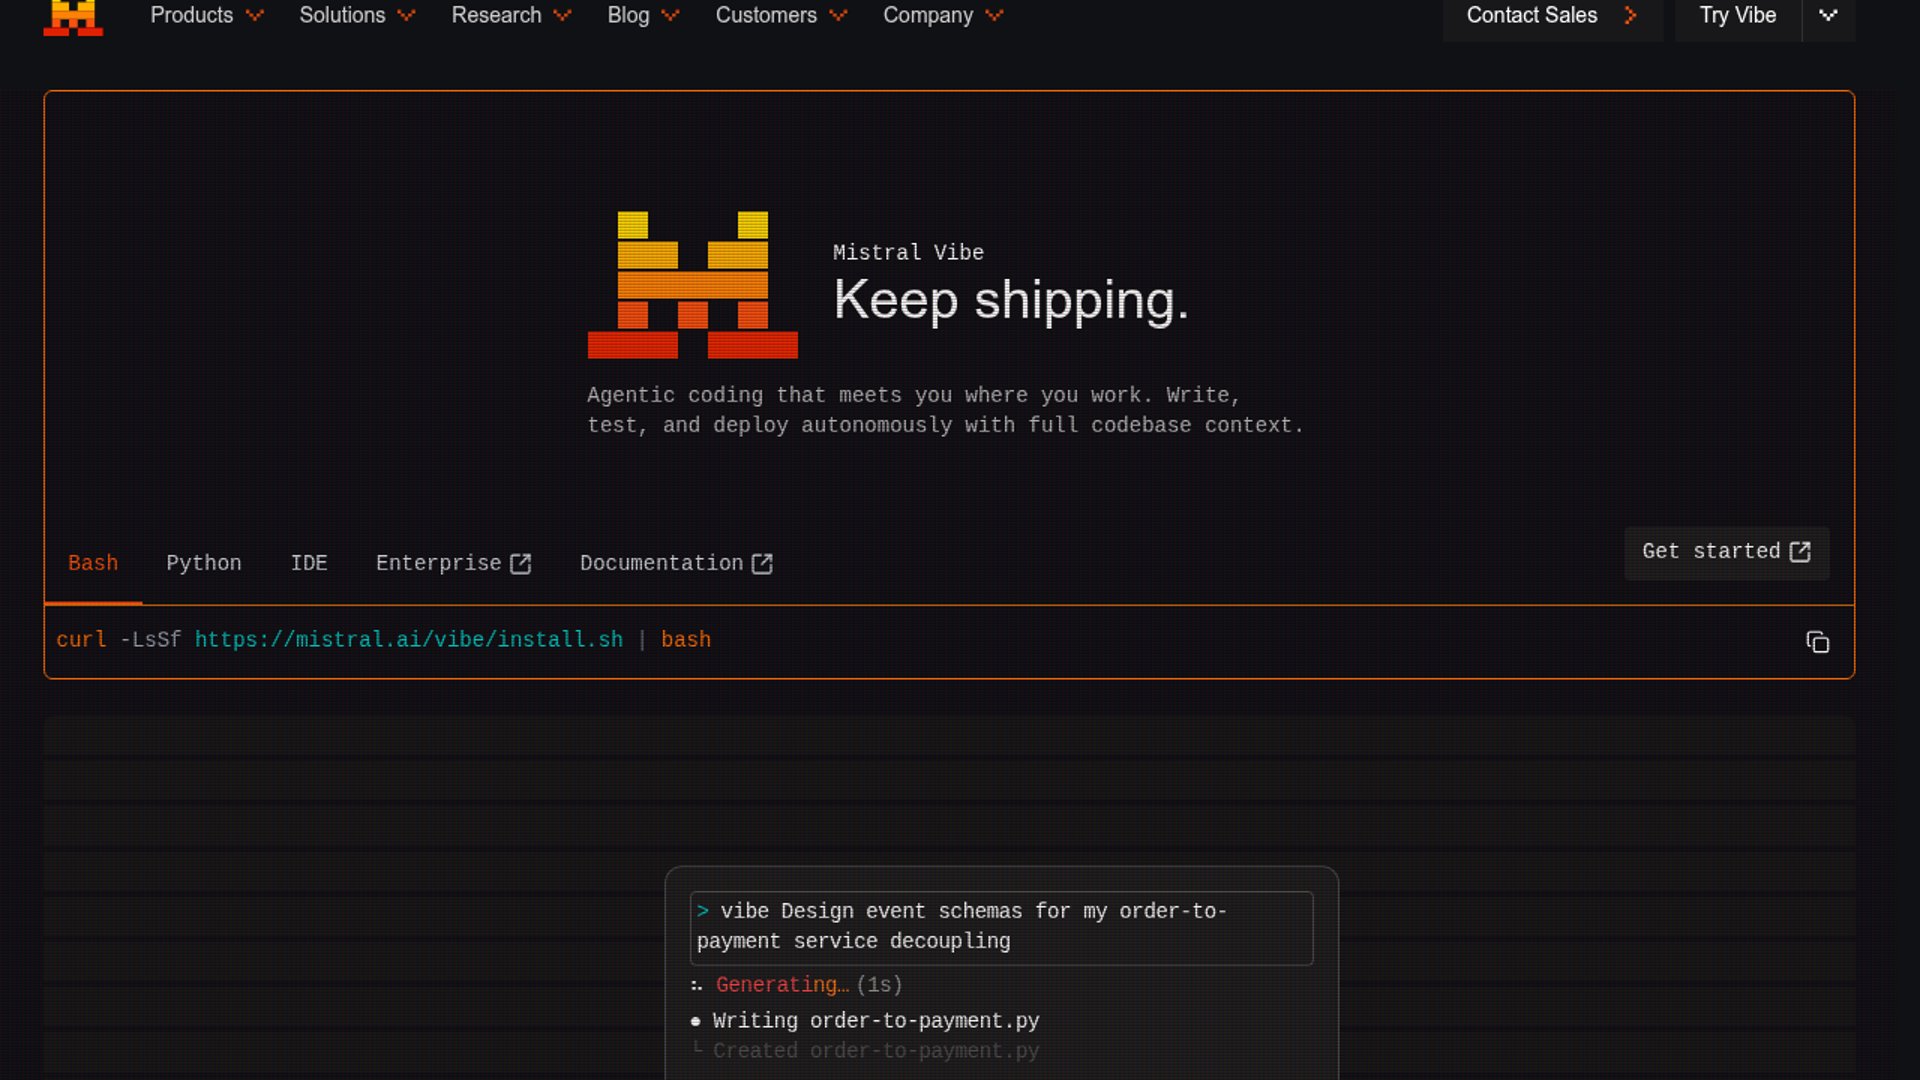This screenshot has height=1080, width=1920.
Task: Click the arrow icon on Contact Sales
Action: 1631,16
